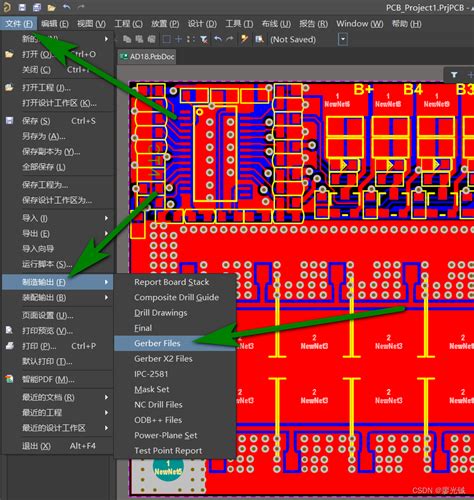Click the save icon in title bar

(22, 7)
